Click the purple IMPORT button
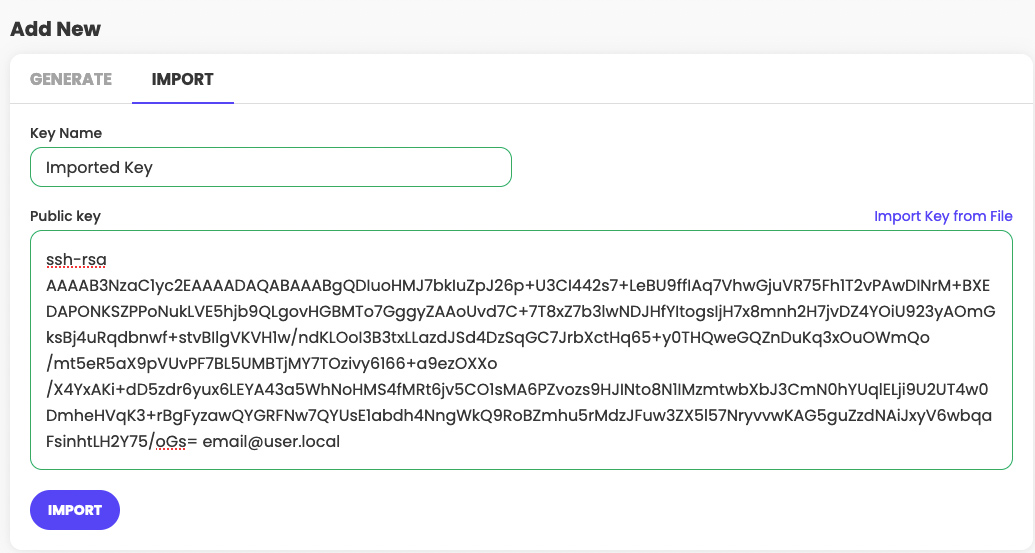Viewport: 1035px width, 553px height. [x=75, y=510]
